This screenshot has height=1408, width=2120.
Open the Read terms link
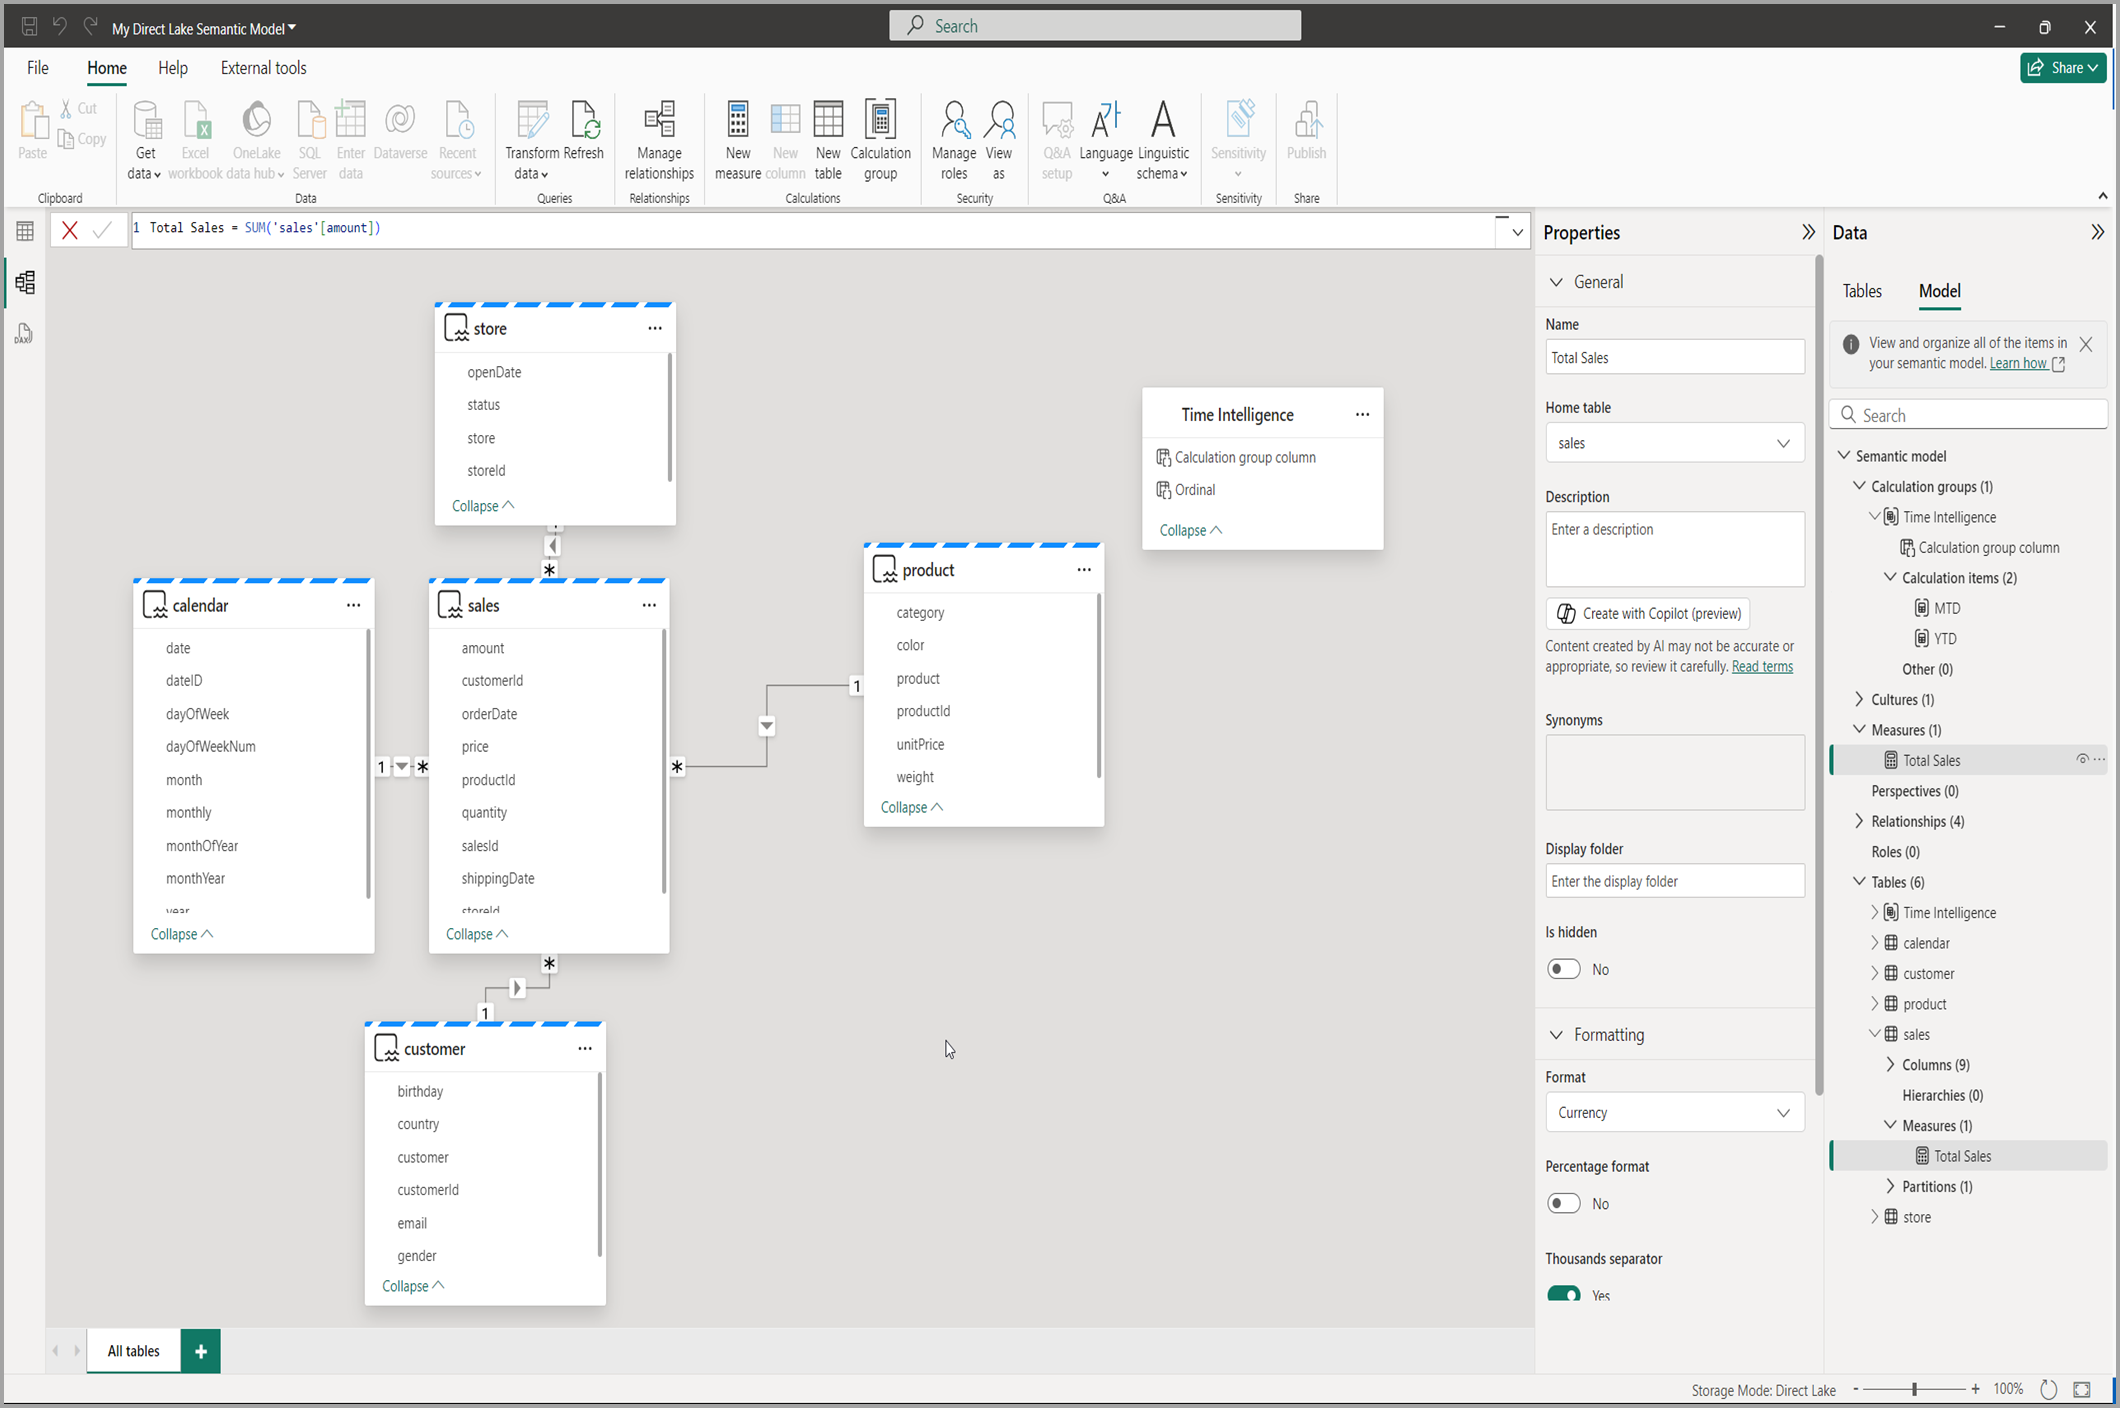(1762, 667)
